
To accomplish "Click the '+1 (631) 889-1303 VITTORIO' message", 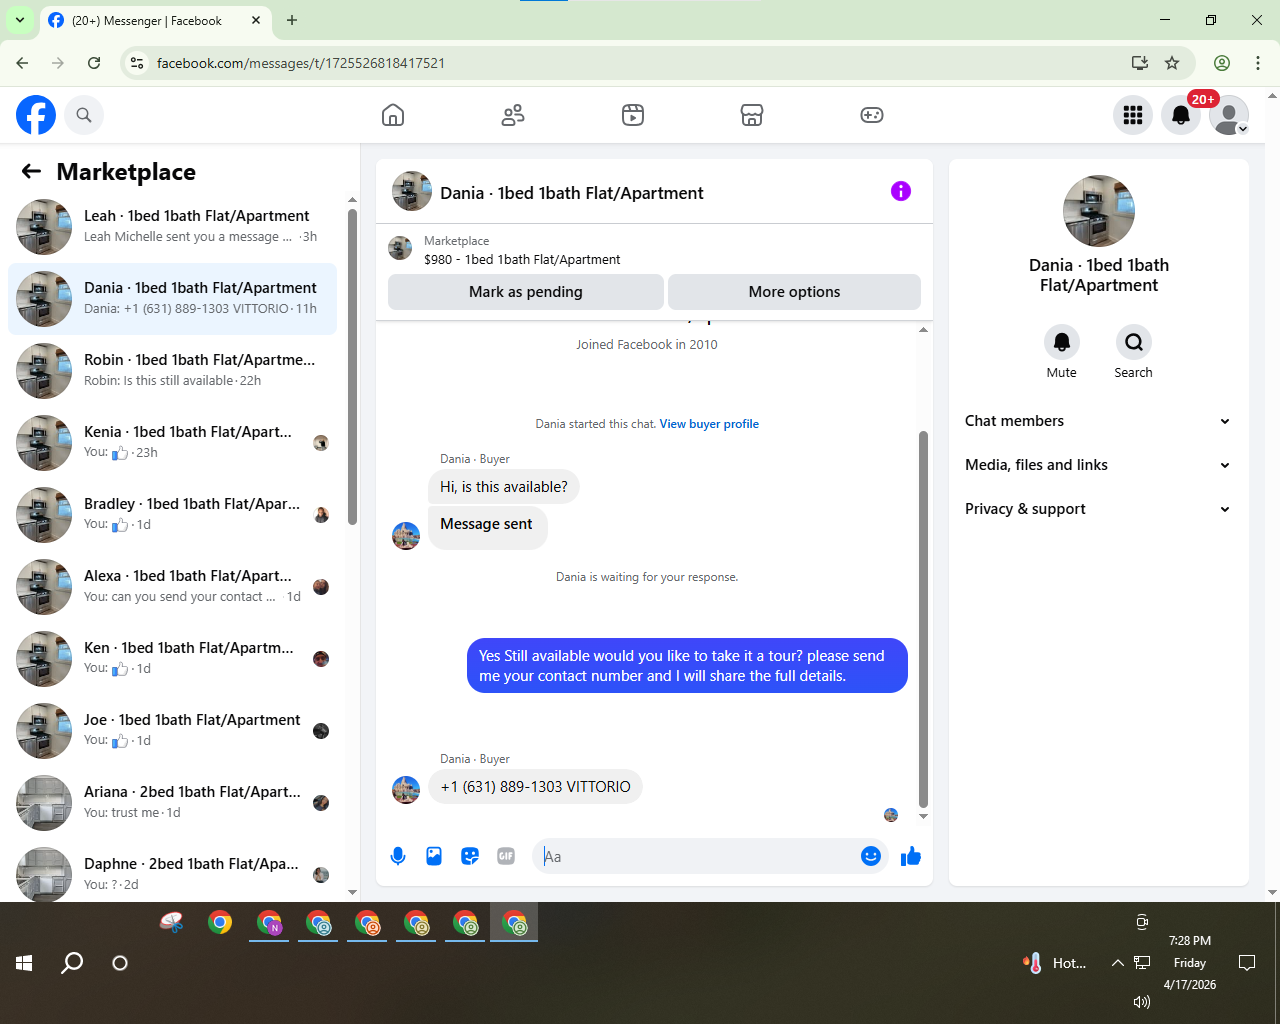I will 536,787.
